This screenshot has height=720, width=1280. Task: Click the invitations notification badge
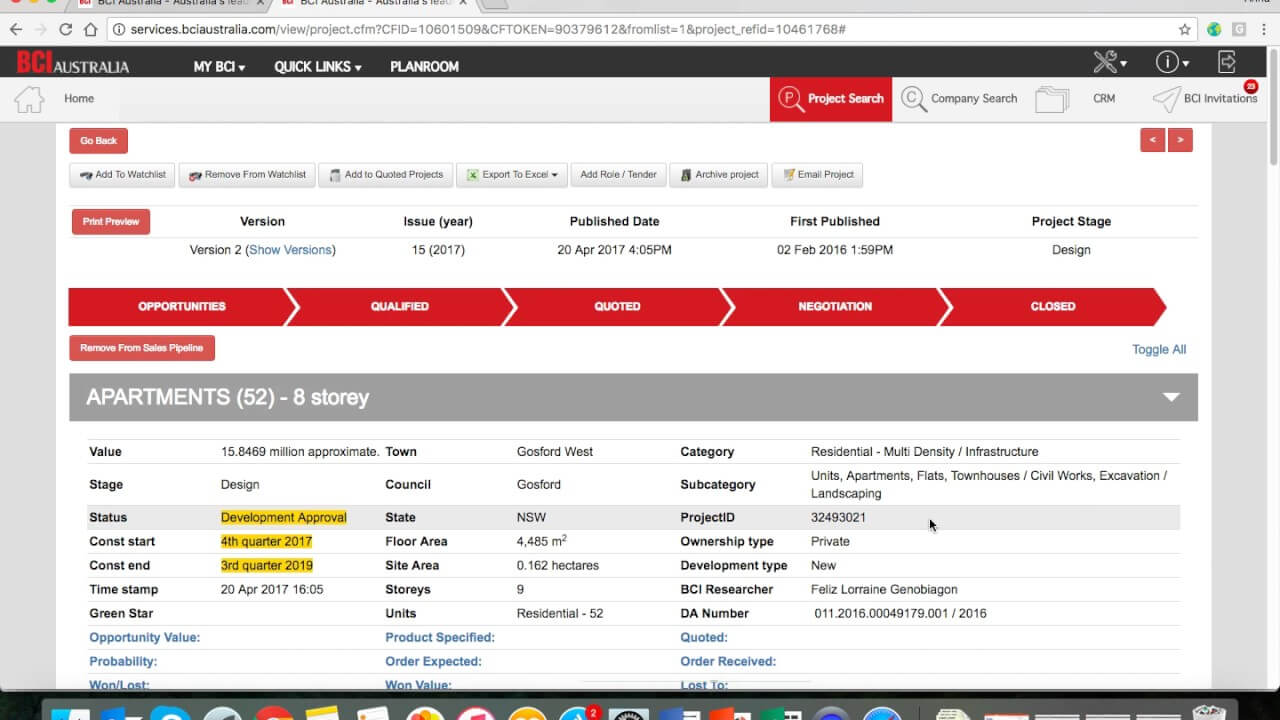(x=1250, y=86)
